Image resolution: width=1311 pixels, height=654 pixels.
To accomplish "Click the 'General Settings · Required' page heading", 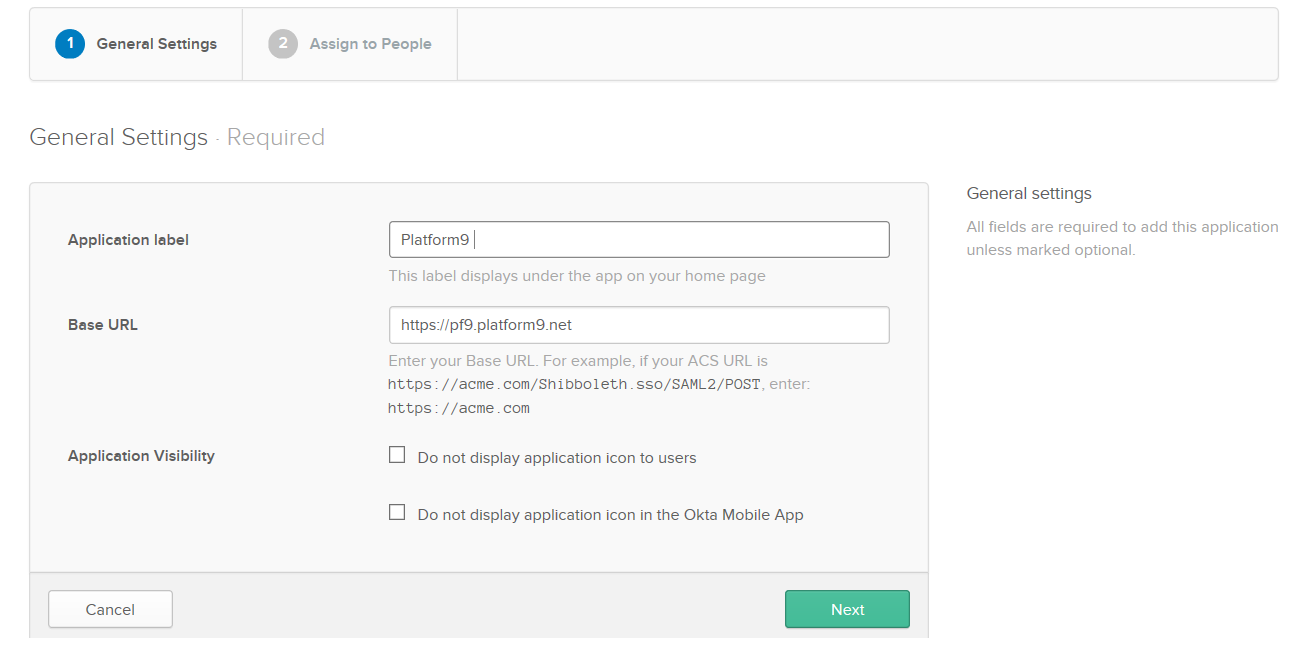I will 177,137.
